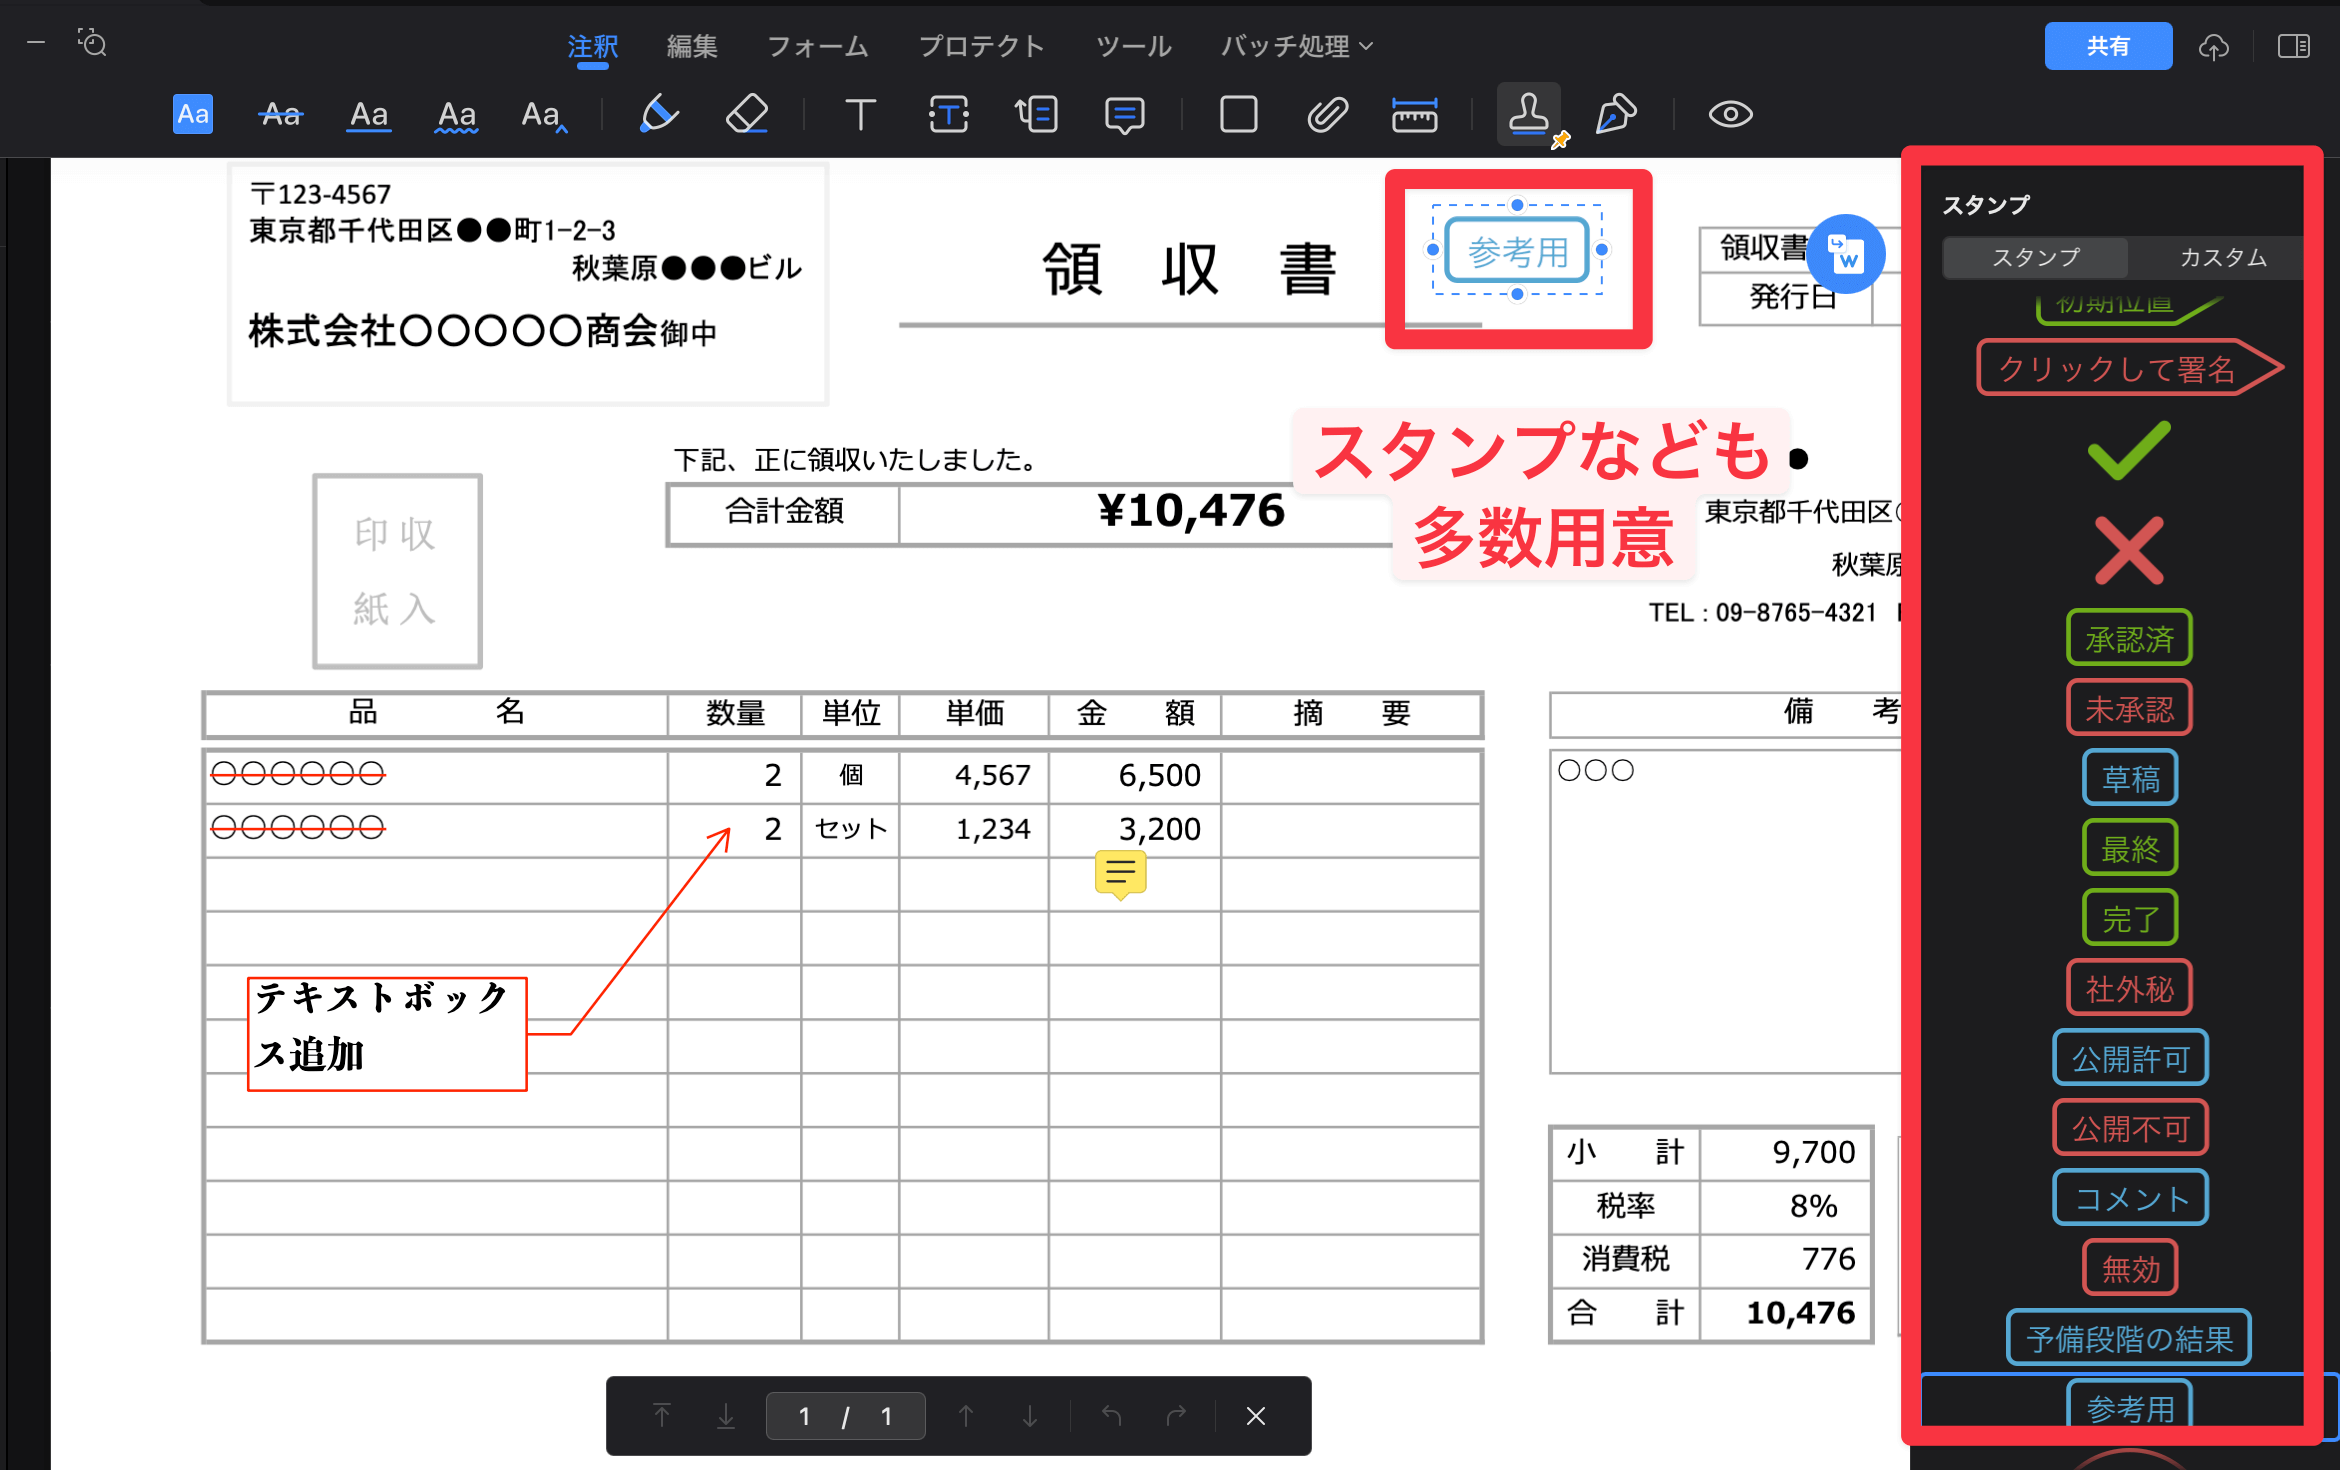Click the blue PDF to Word floating icon
This screenshot has width=2340, height=1470.
click(1845, 254)
